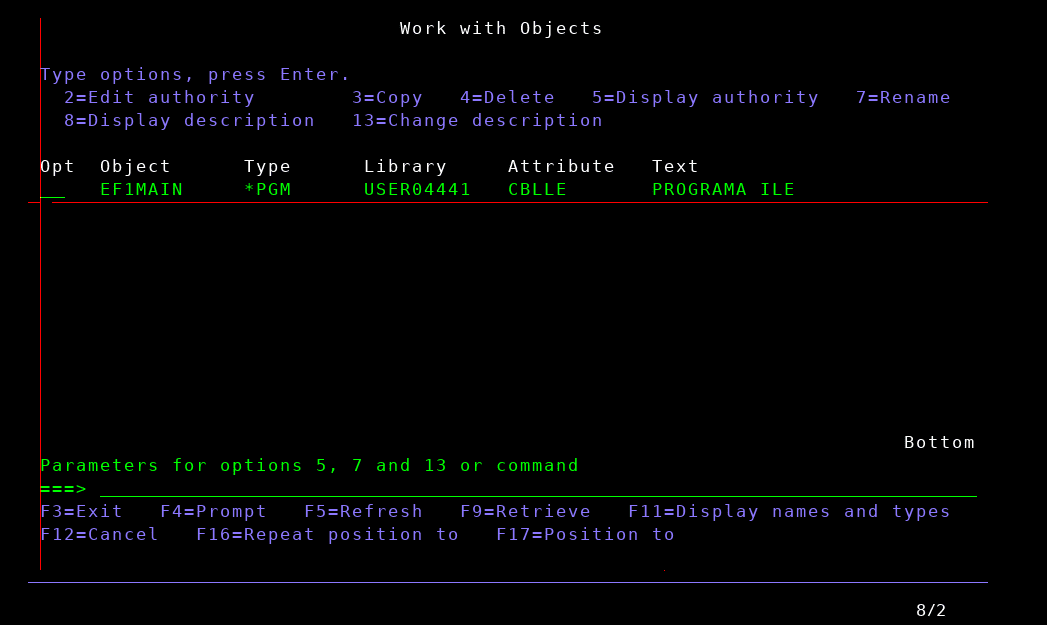1047x625 pixels.
Task: Click the Type column header
Action: [x=268, y=166]
